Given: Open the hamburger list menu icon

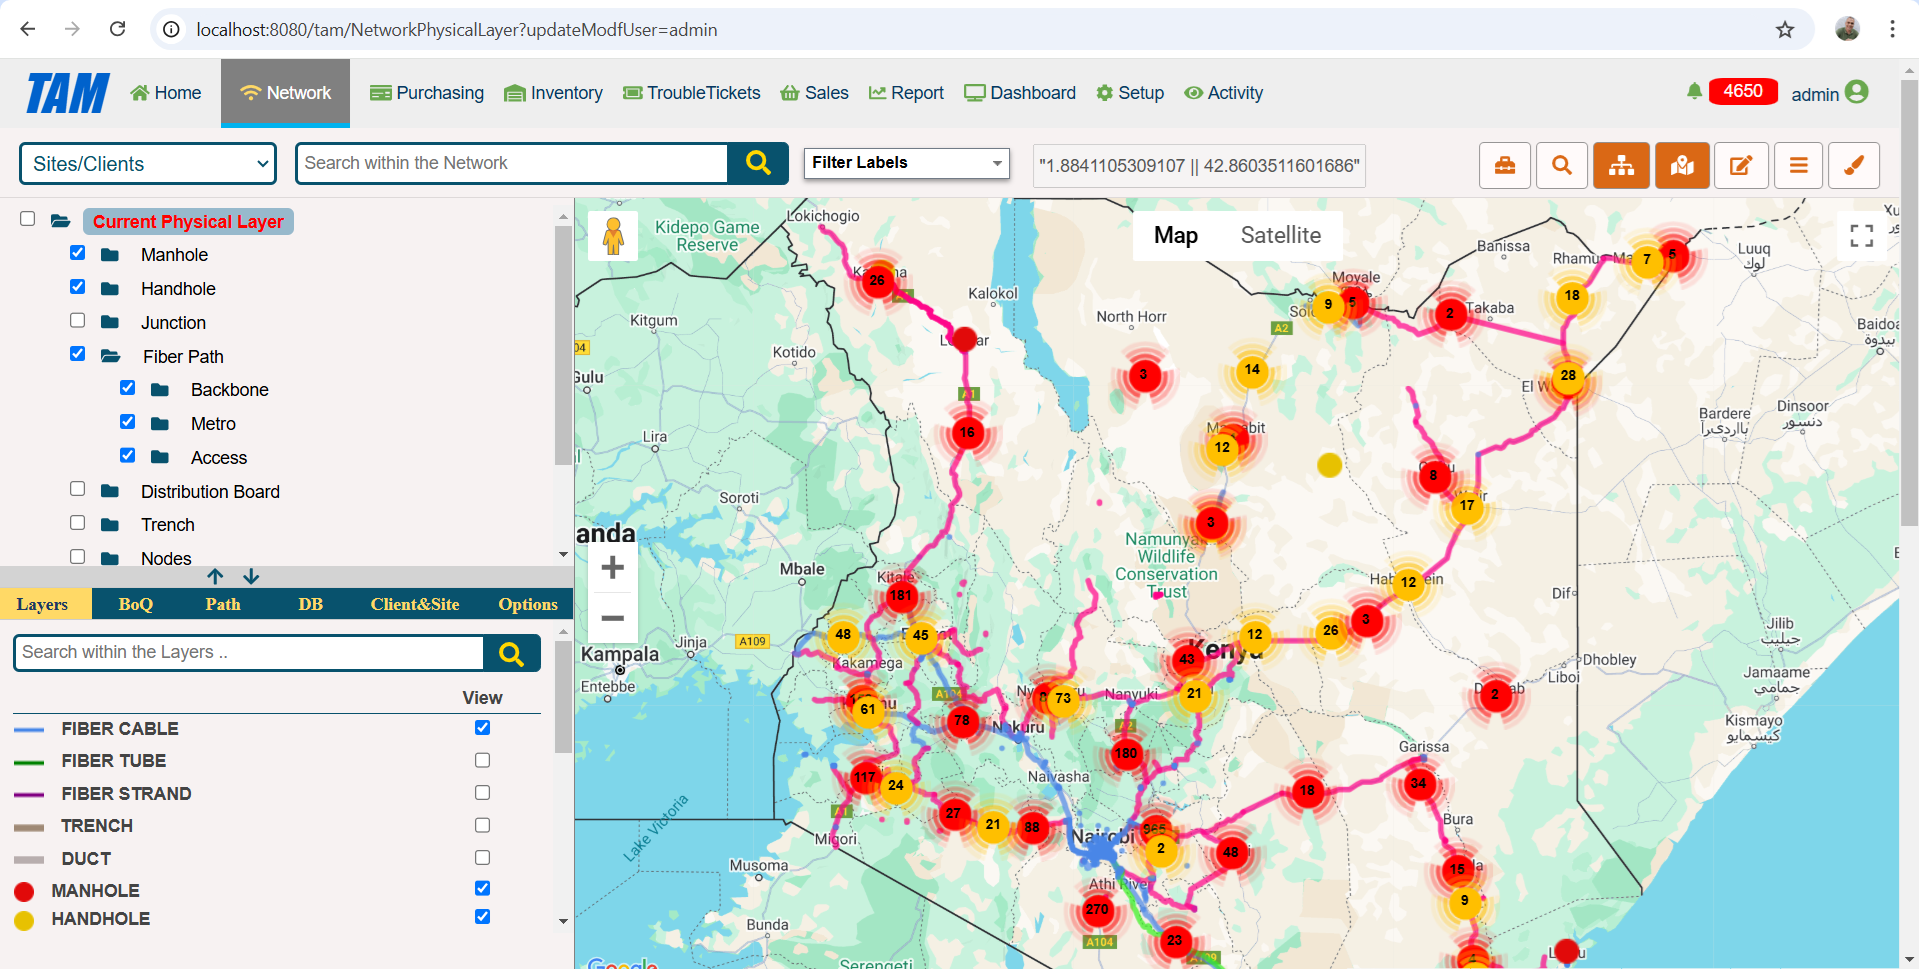Looking at the screenshot, I should (x=1798, y=166).
